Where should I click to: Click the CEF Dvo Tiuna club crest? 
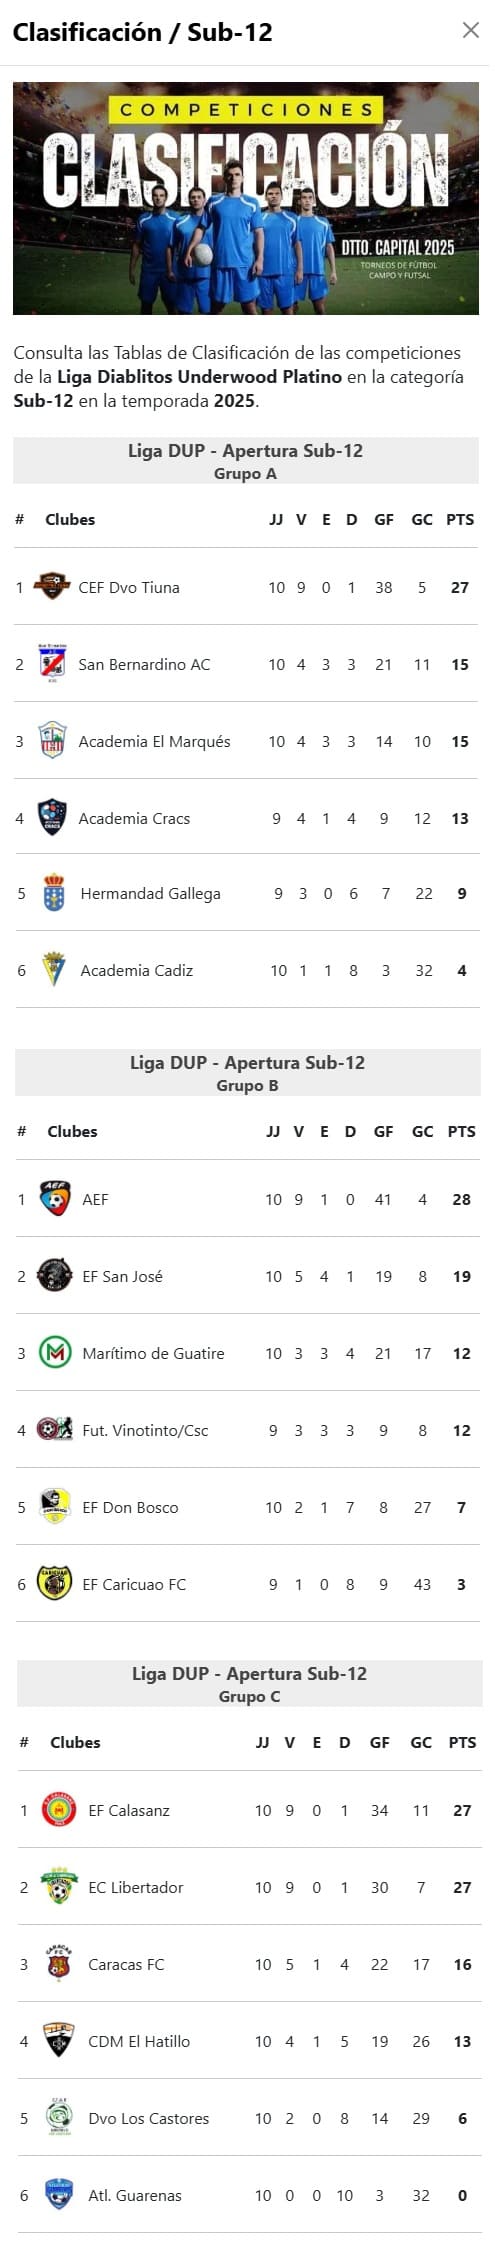pyautogui.click(x=51, y=586)
